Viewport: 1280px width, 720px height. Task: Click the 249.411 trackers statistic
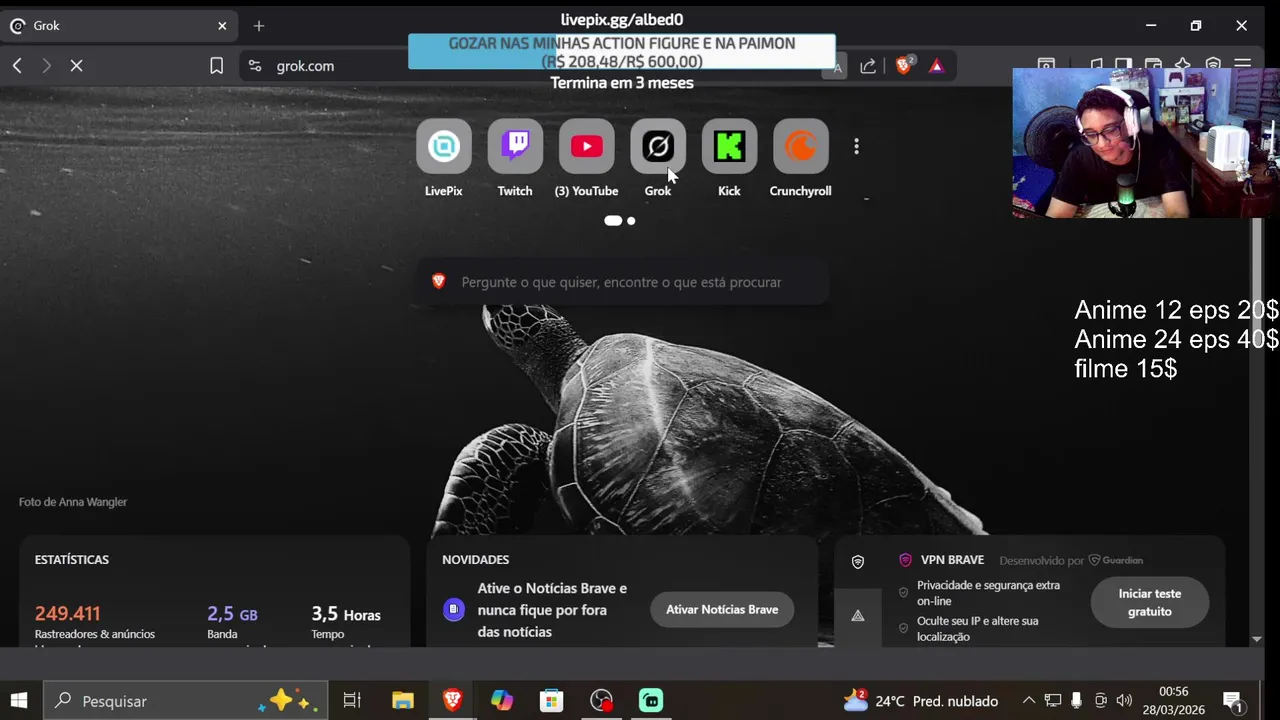[67, 614]
